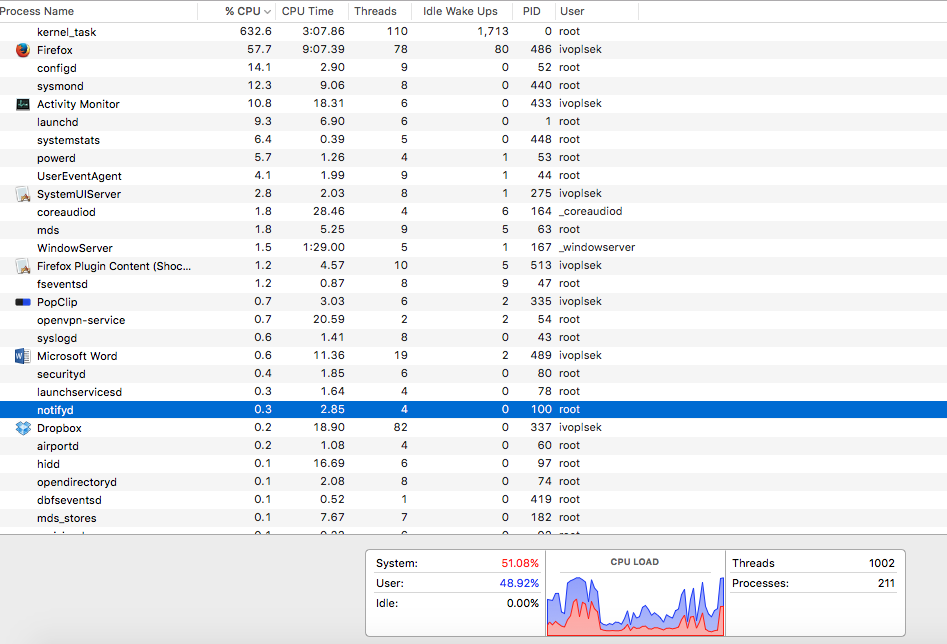Image resolution: width=947 pixels, height=644 pixels.
Task: Select the airportd process
Action: [58, 446]
